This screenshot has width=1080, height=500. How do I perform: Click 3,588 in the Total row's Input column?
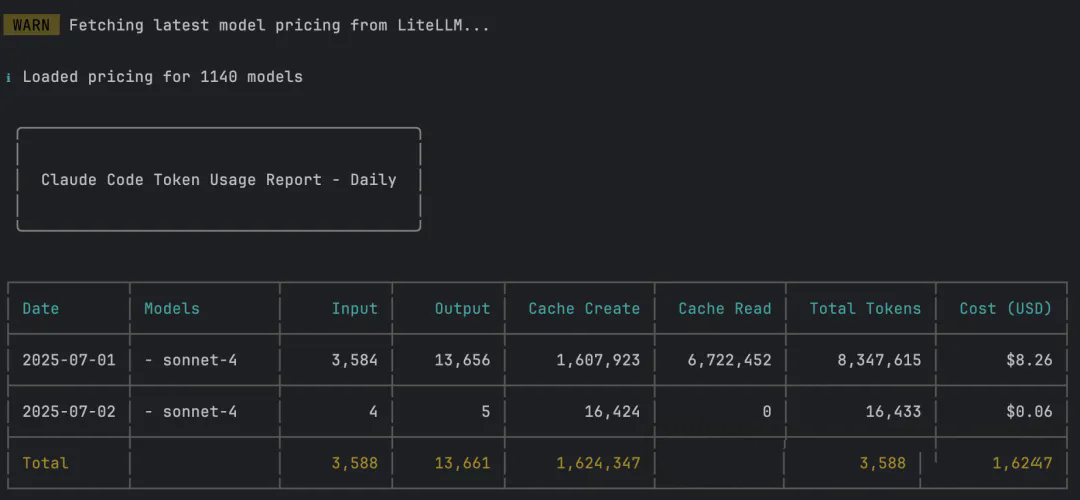[355, 463]
